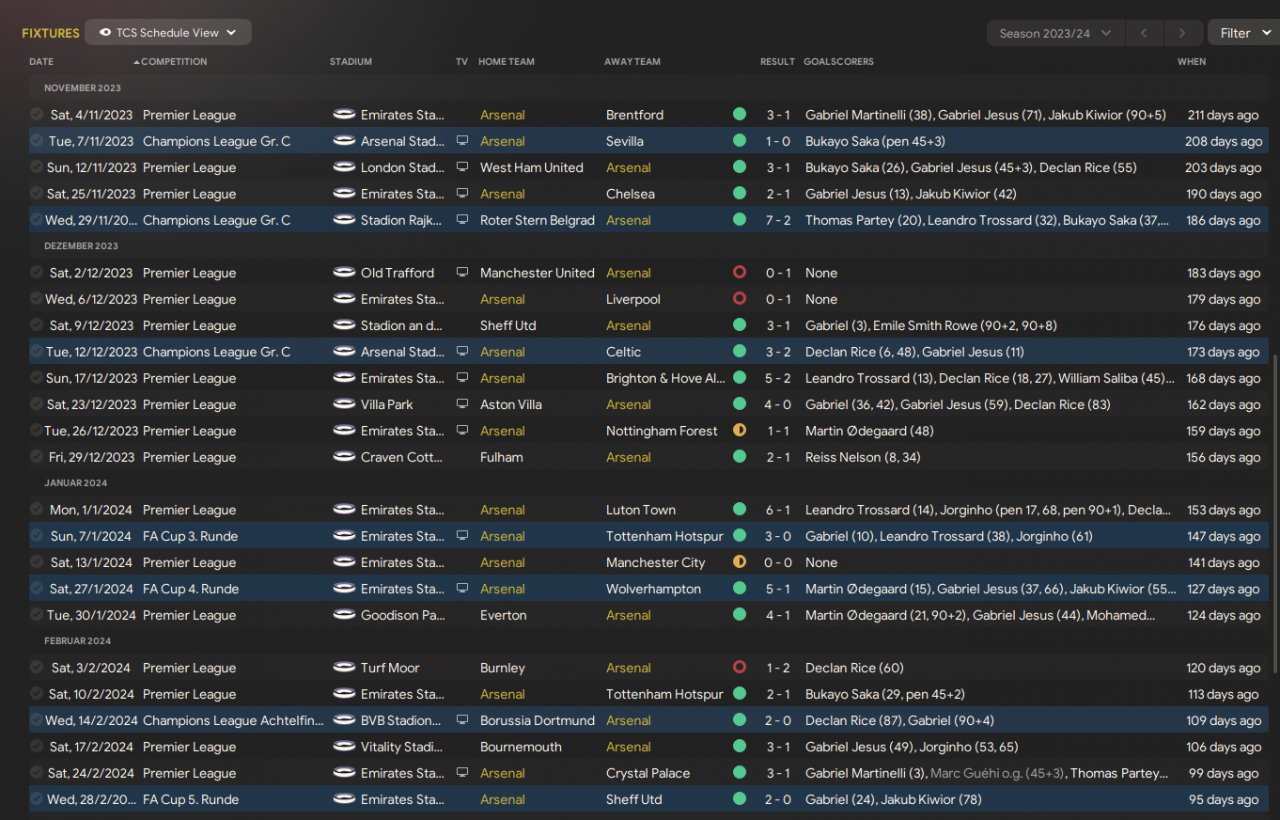Sort fixtures by the Result column header

[x=777, y=62]
